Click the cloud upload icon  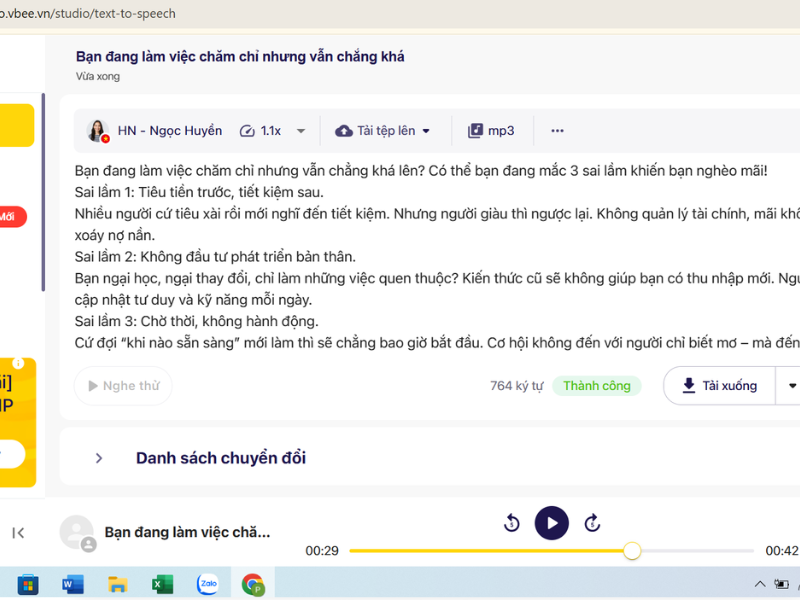344,131
